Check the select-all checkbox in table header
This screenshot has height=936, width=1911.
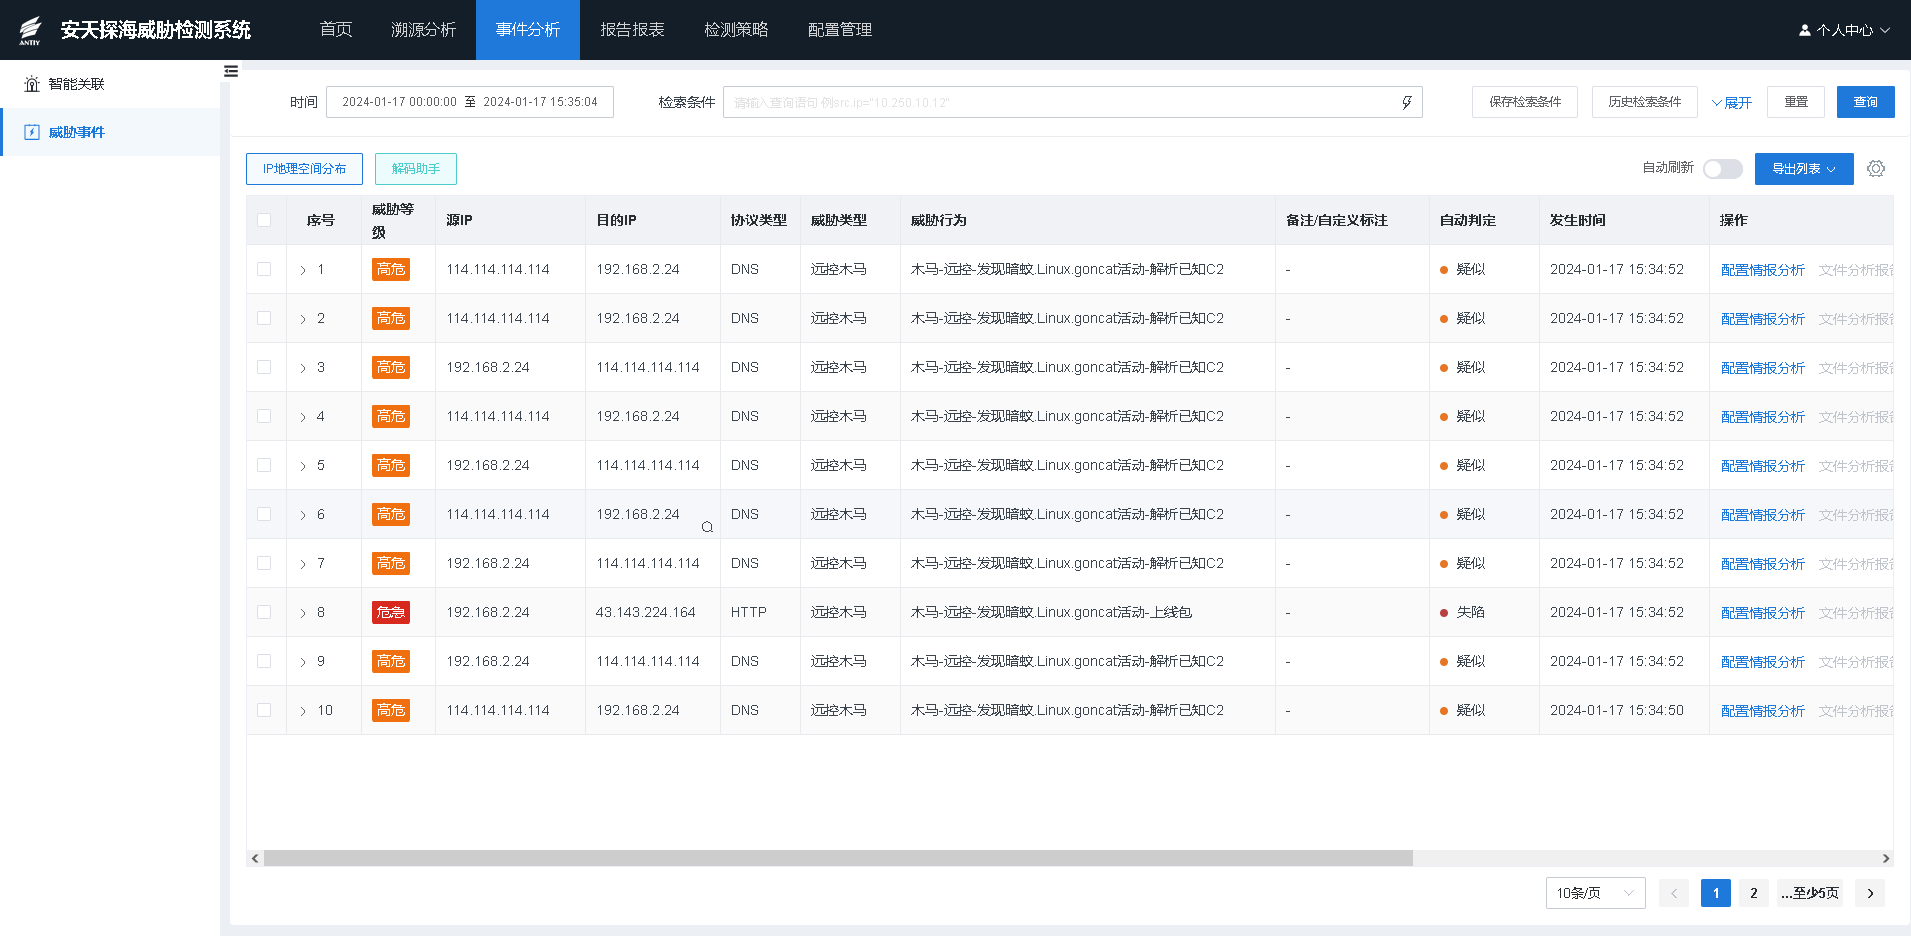point(264,220)
